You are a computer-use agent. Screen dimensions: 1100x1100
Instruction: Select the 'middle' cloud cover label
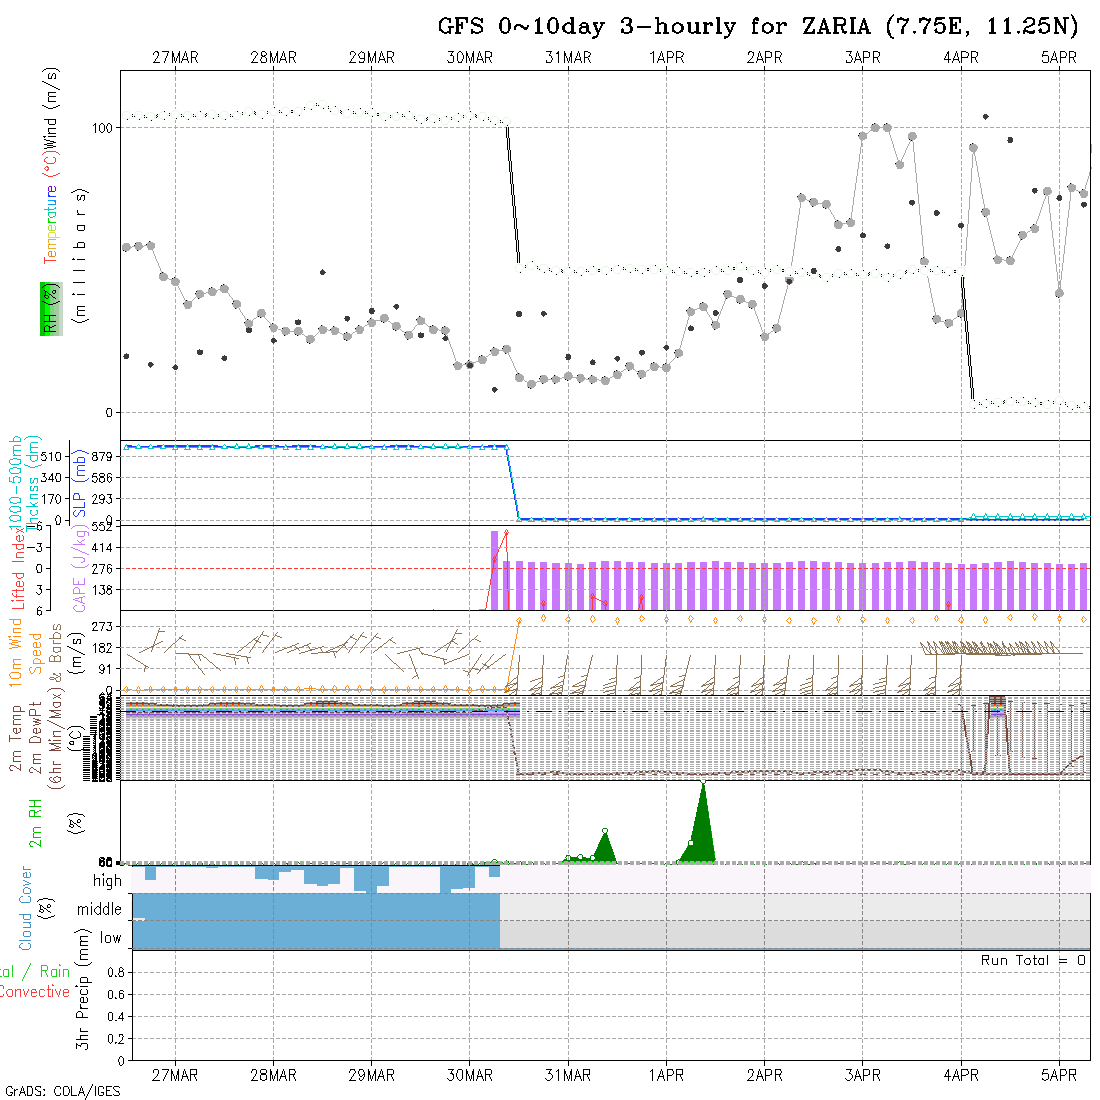pyautogui.click(x=100, y=909)
